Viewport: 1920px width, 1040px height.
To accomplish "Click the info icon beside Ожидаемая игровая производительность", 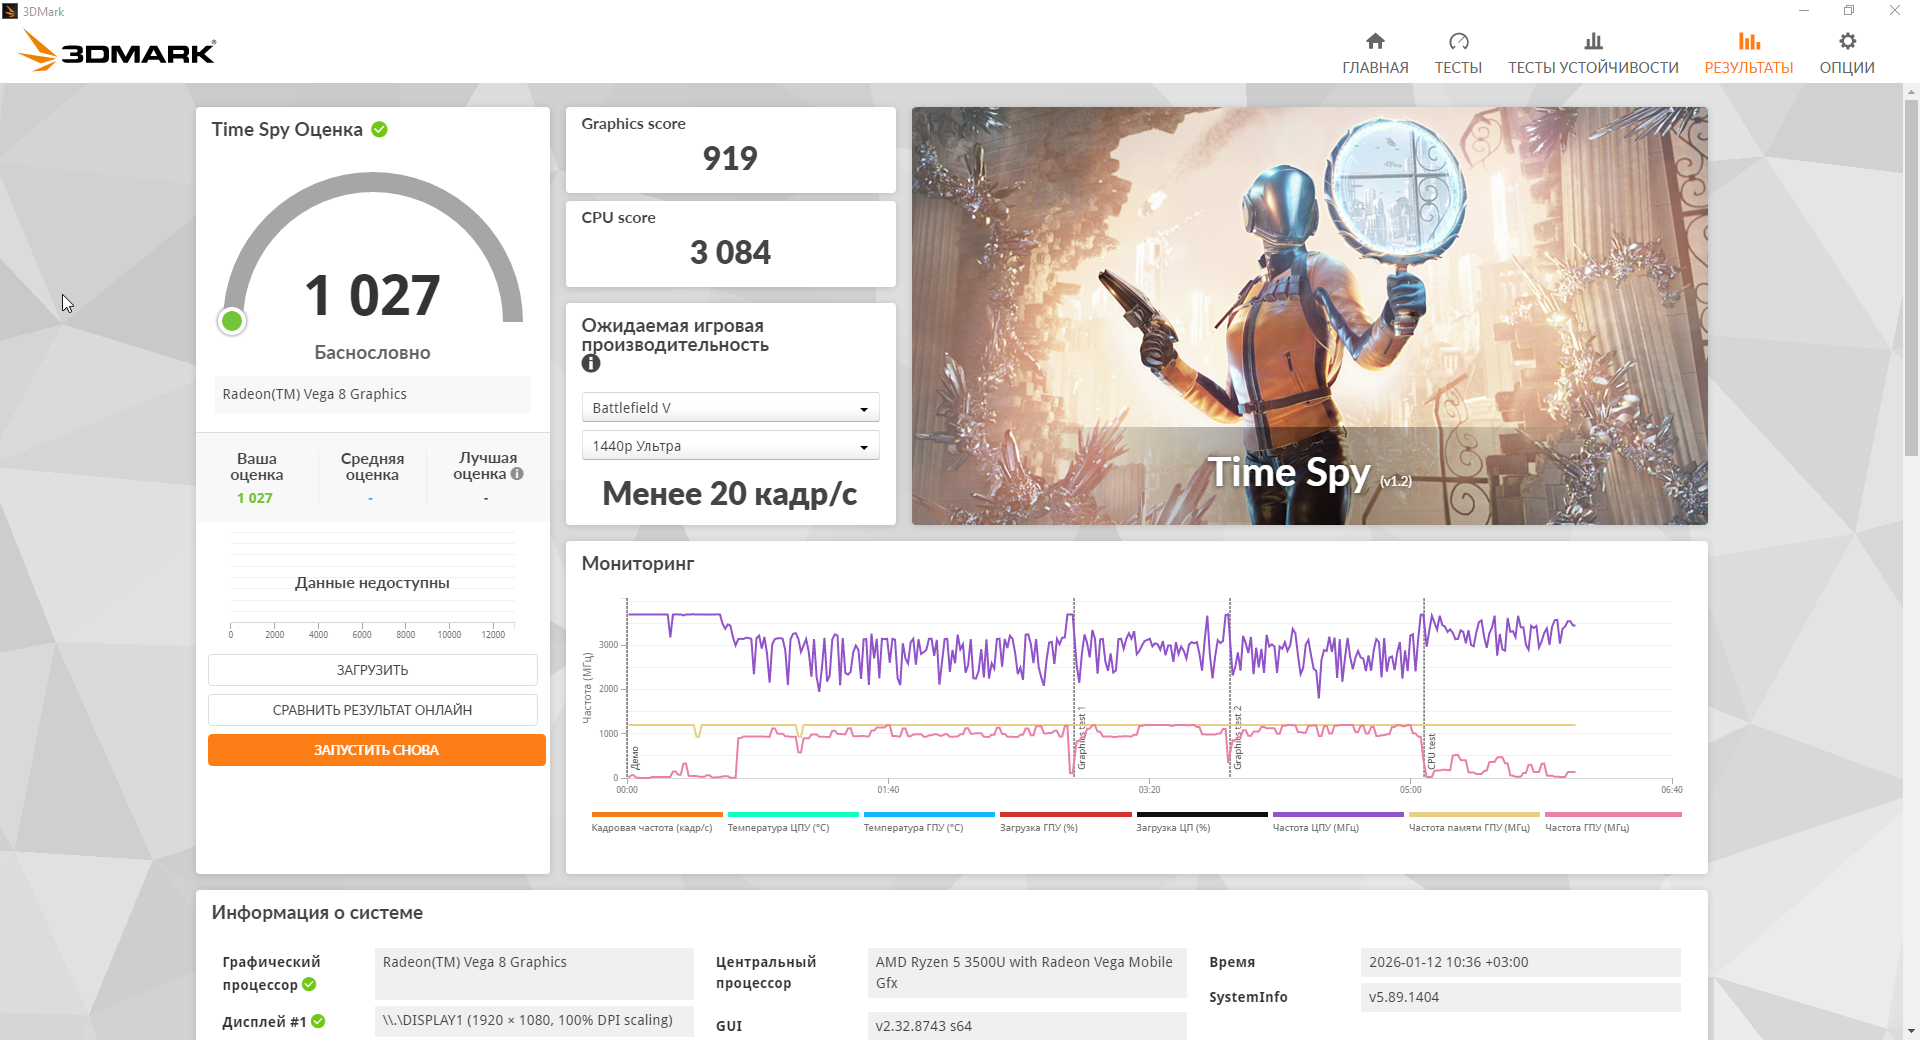I will (591, 364).
